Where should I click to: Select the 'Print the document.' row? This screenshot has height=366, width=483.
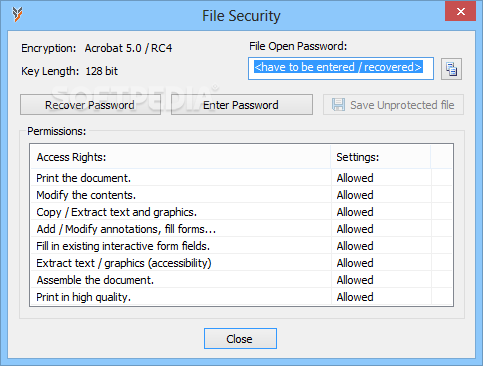click(241, 178)
